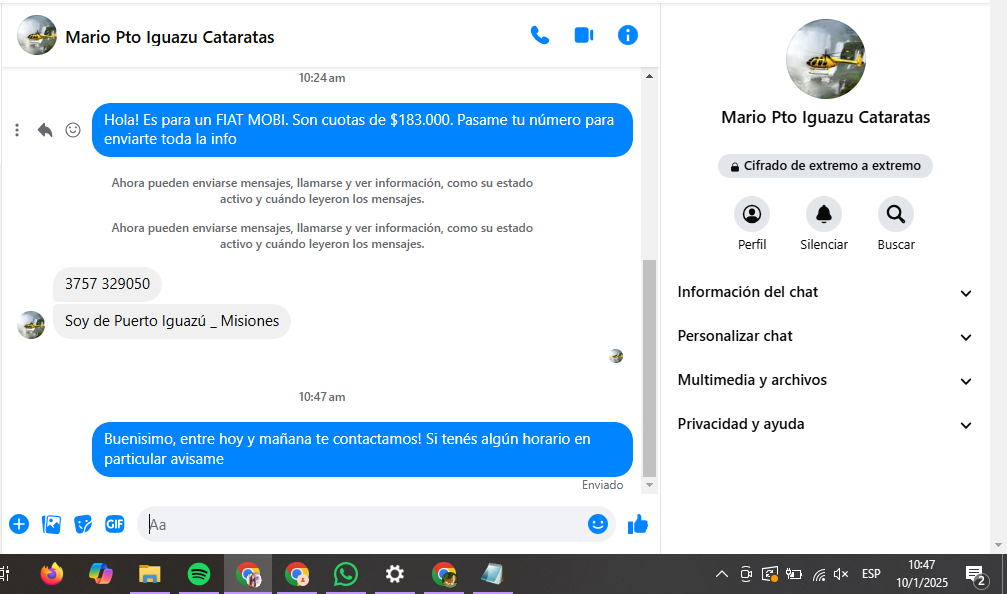Click the phone number message 3757 329050
The image size is (1007, 594).
(107, 284)
